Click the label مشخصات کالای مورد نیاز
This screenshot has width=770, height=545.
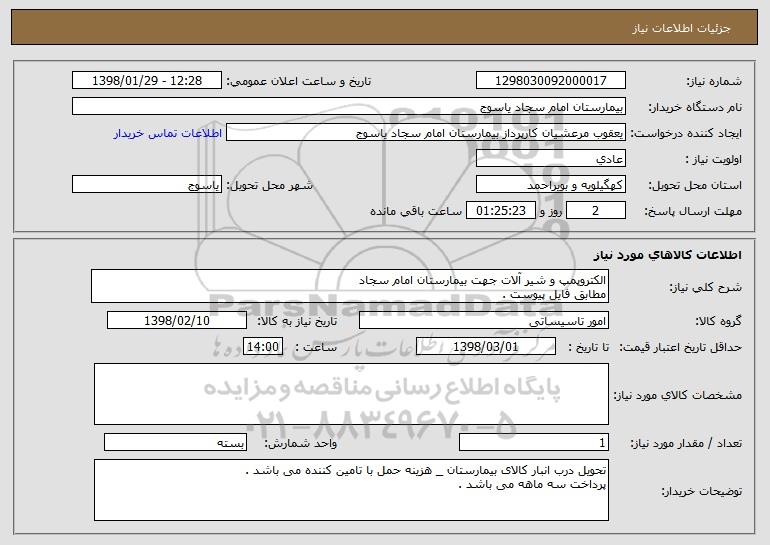(x=678, y=395)
